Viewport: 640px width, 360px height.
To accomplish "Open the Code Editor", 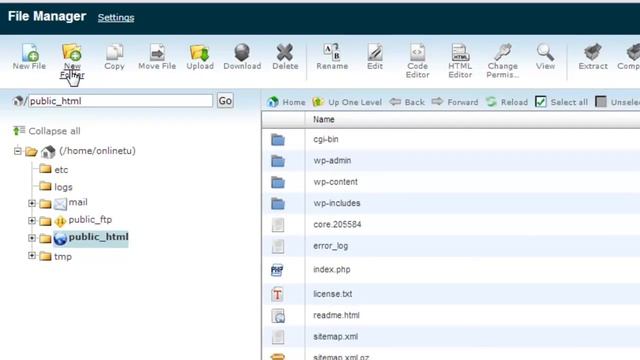I will (417, 61).
